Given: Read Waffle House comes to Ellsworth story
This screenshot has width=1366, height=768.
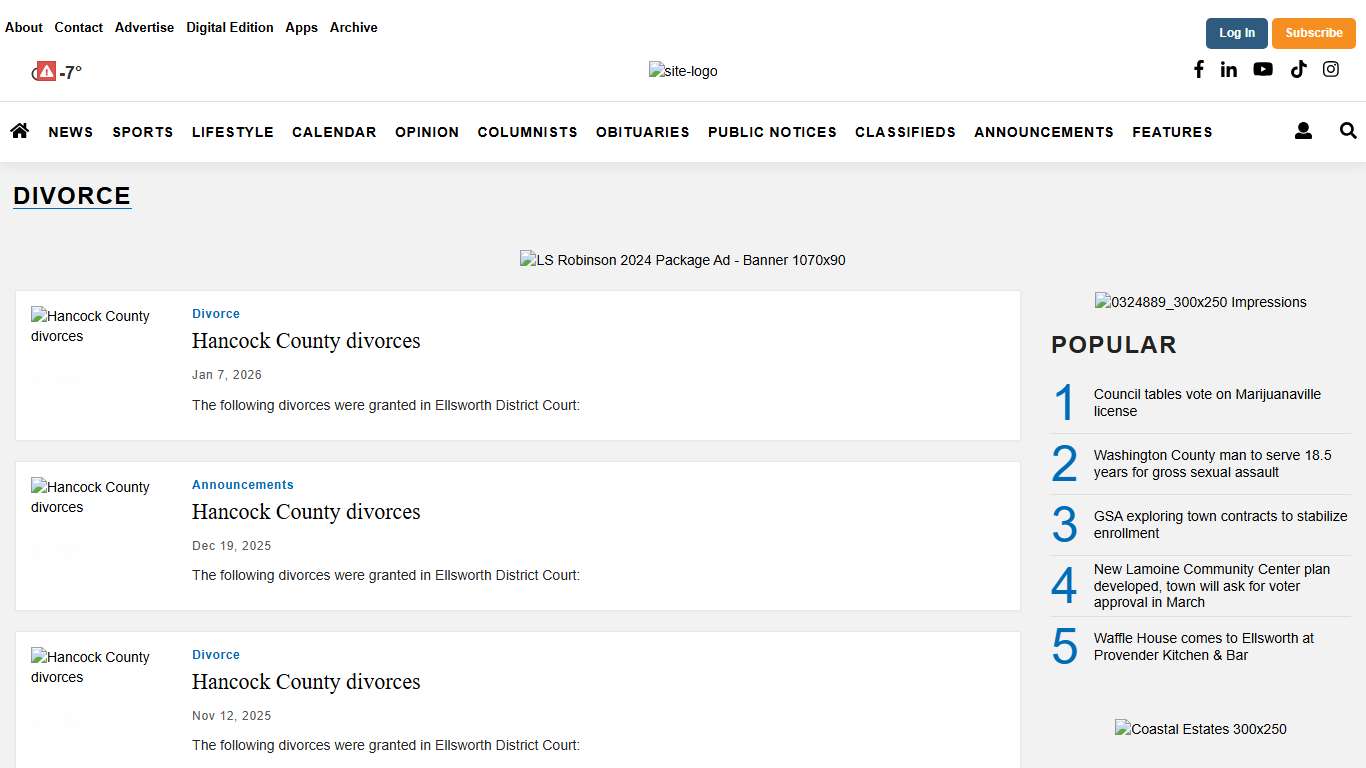Looking at the screenshot, I should coord(1203,646).
